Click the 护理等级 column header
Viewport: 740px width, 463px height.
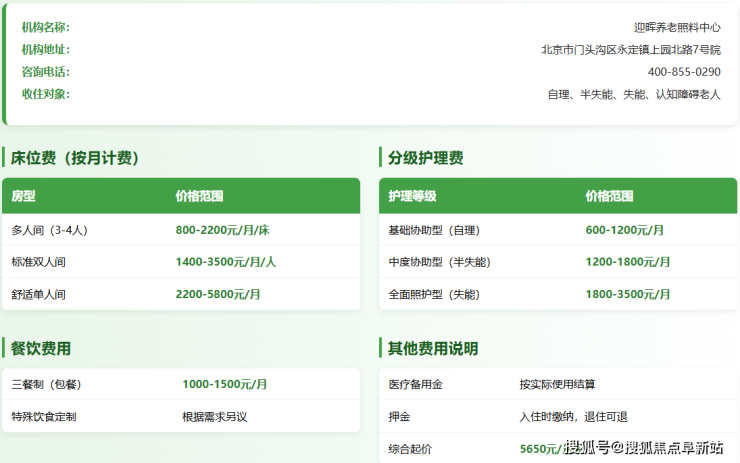point(412,196)
